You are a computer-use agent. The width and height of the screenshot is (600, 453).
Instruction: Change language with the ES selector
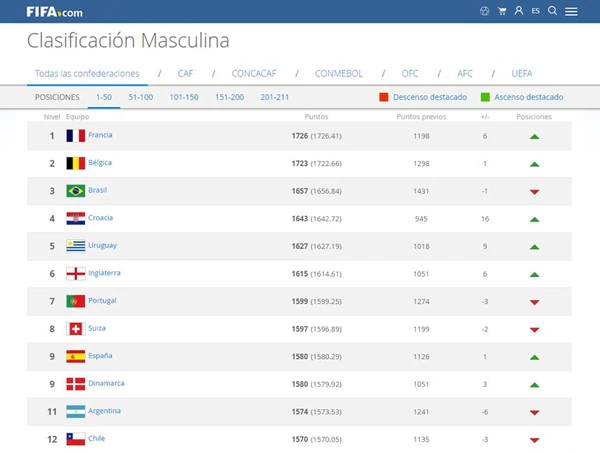[535, 11]
